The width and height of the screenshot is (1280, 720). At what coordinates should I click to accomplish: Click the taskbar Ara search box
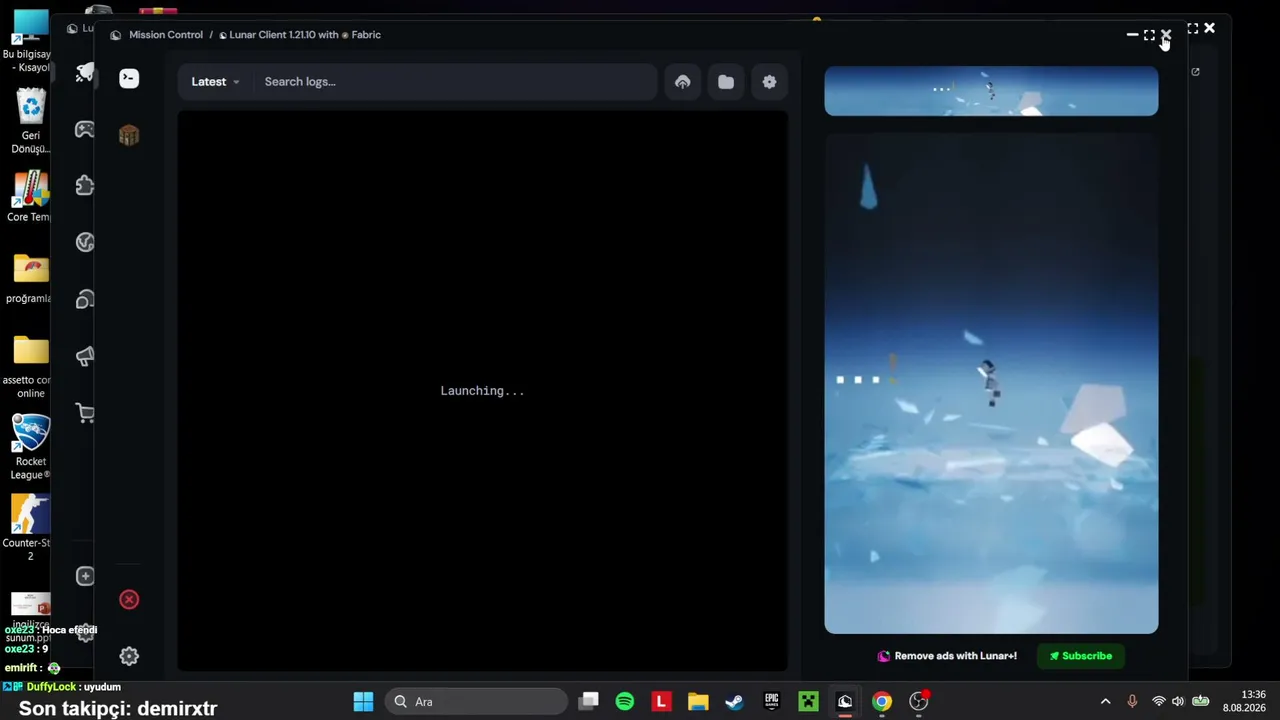tap(476, 702)
